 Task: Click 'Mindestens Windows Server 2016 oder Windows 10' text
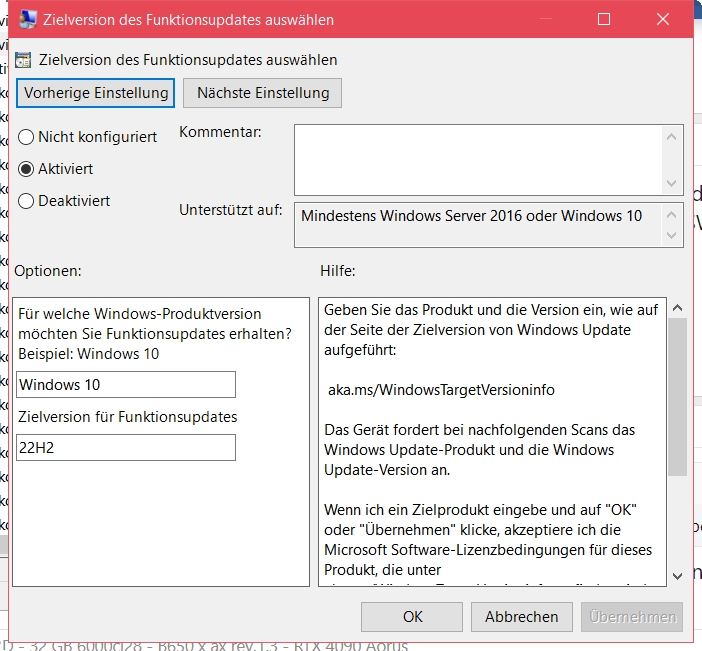pyautogui.click(x=471, y=216)
